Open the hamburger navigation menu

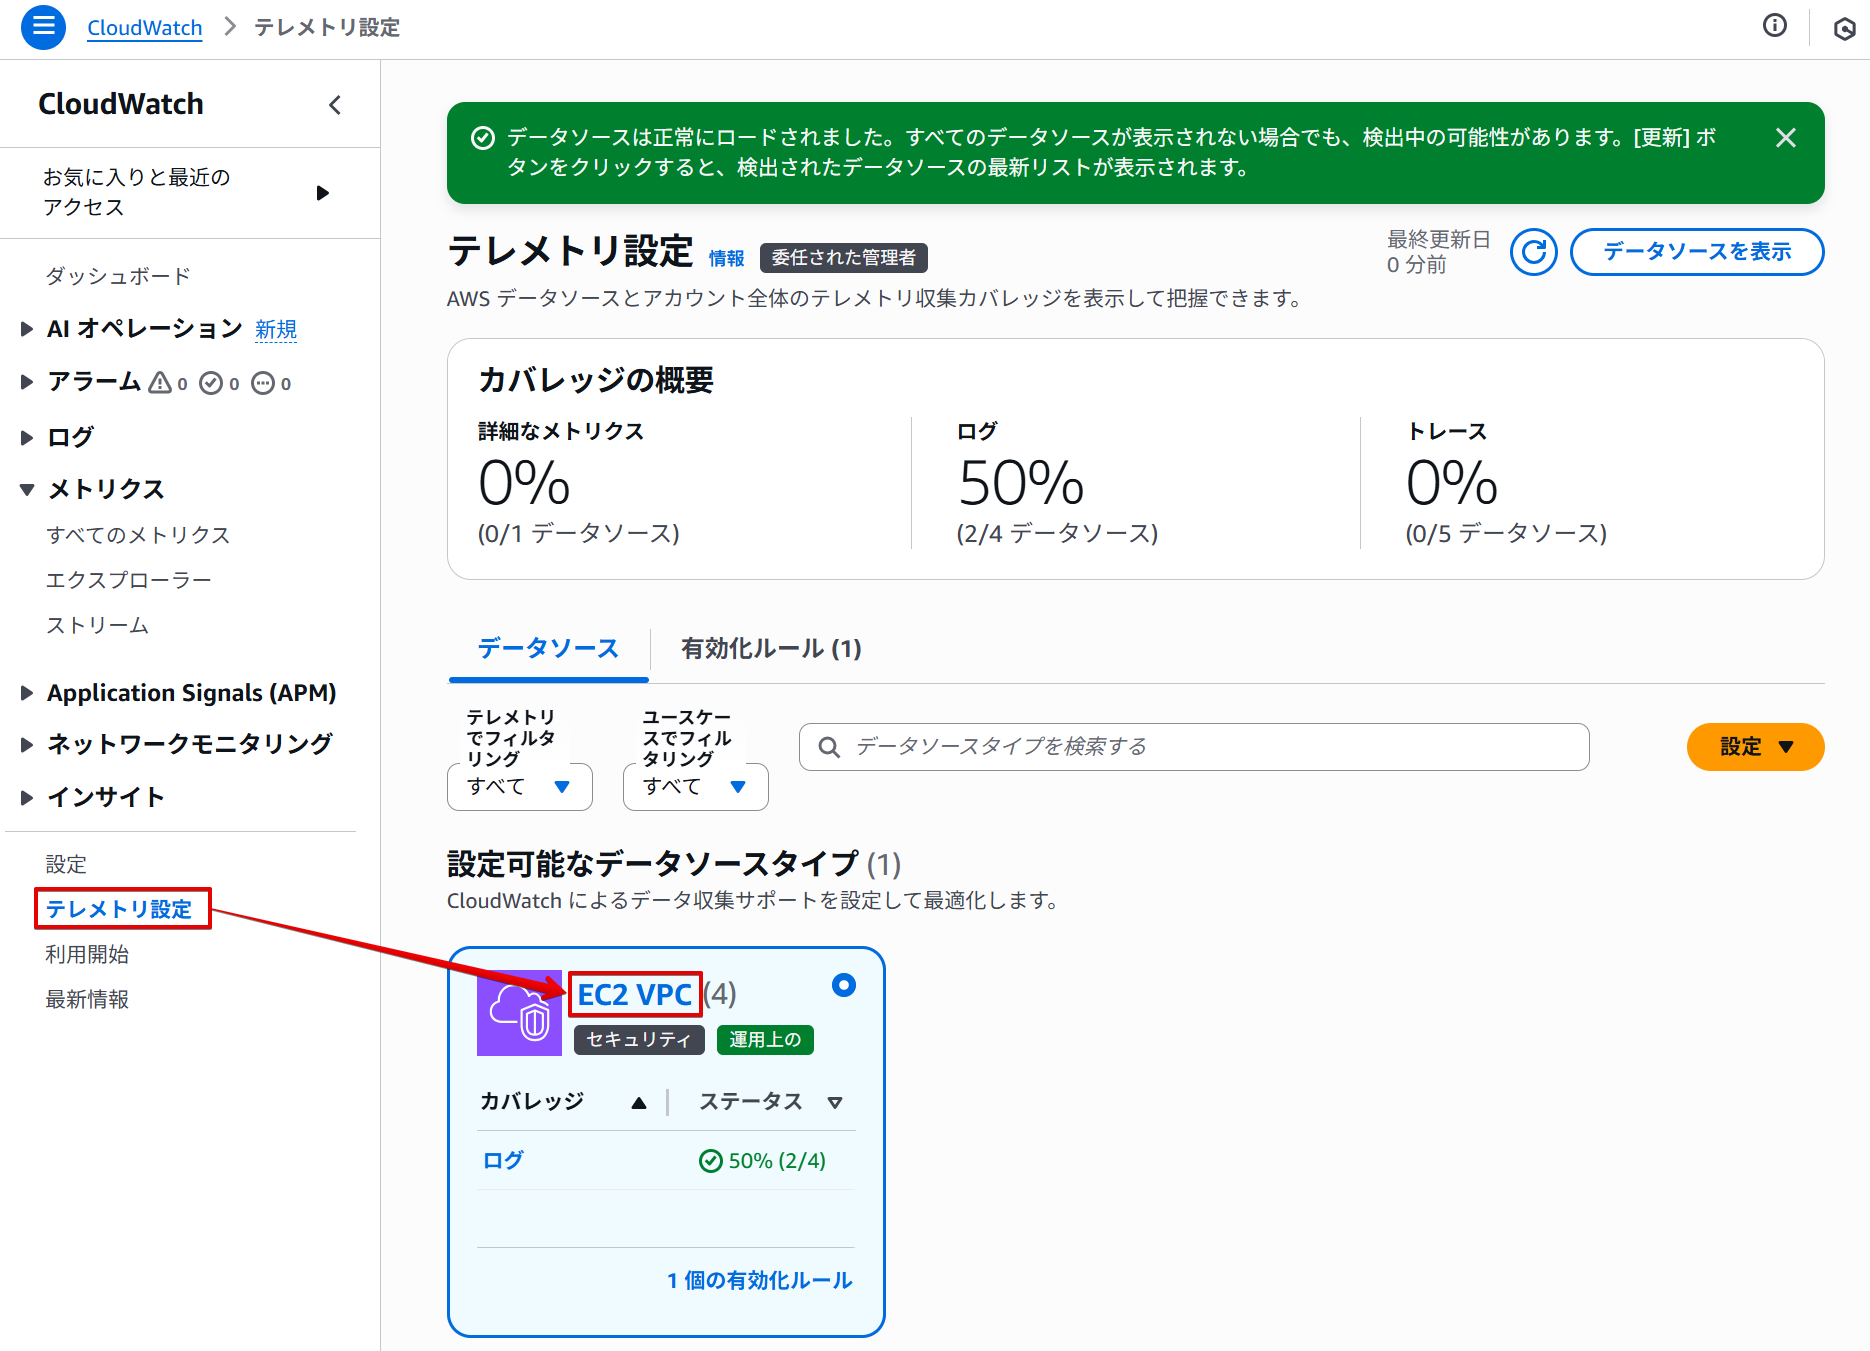[x=43, y=27]
